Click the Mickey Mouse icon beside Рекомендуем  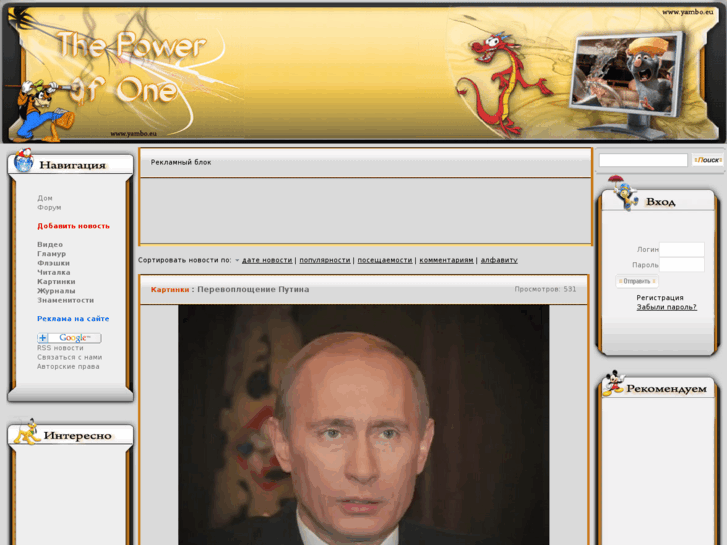tap(613, 383)
